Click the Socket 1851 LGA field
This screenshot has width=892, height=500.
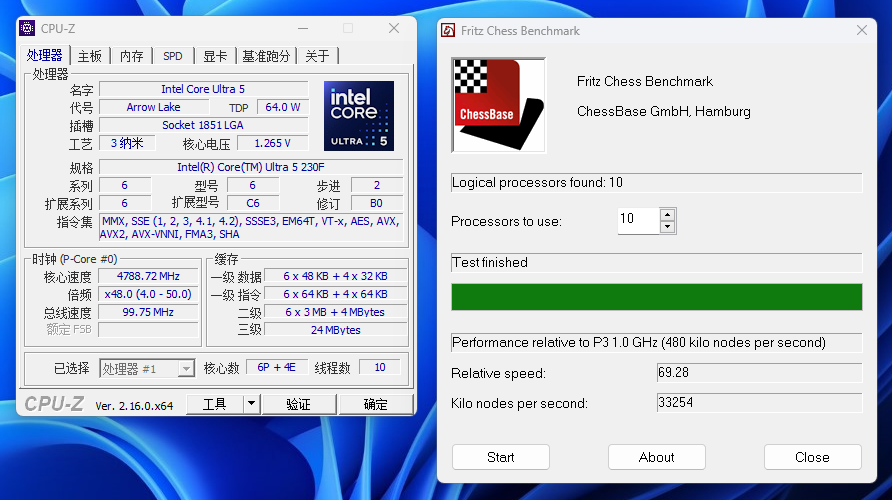click(x=203, y=125)
